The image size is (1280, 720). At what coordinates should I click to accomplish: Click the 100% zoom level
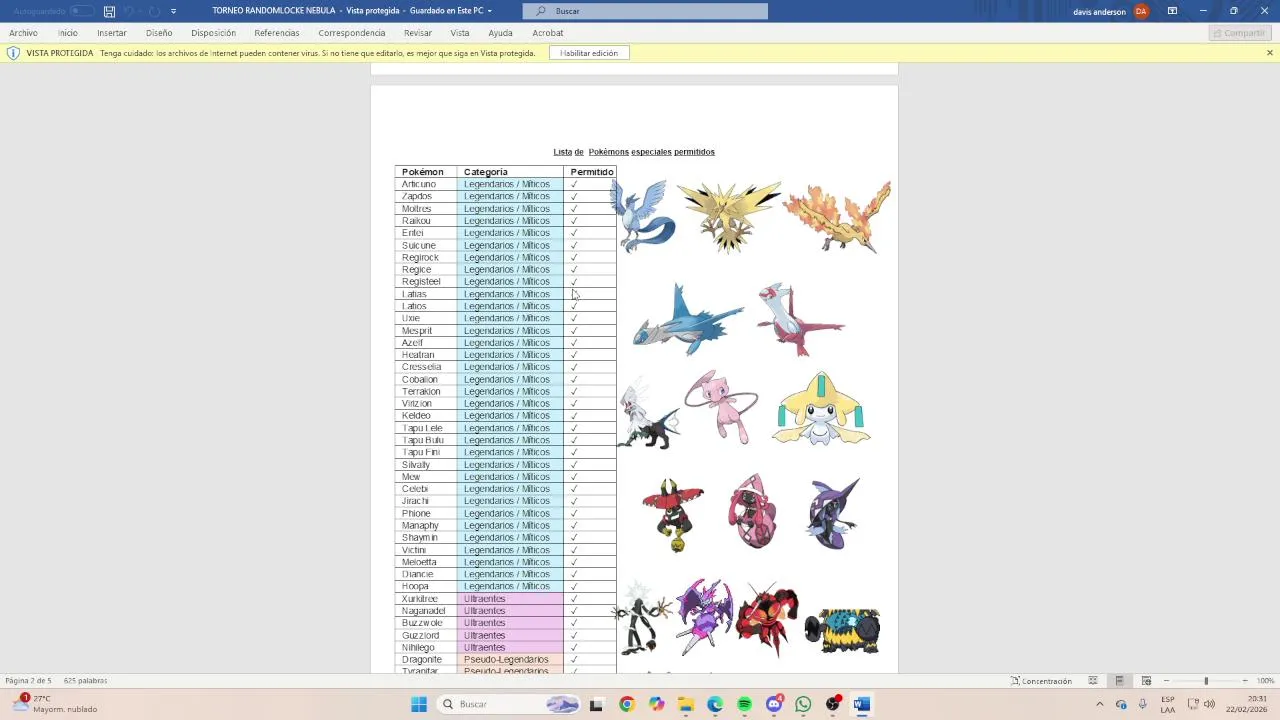coord(1265,681)
